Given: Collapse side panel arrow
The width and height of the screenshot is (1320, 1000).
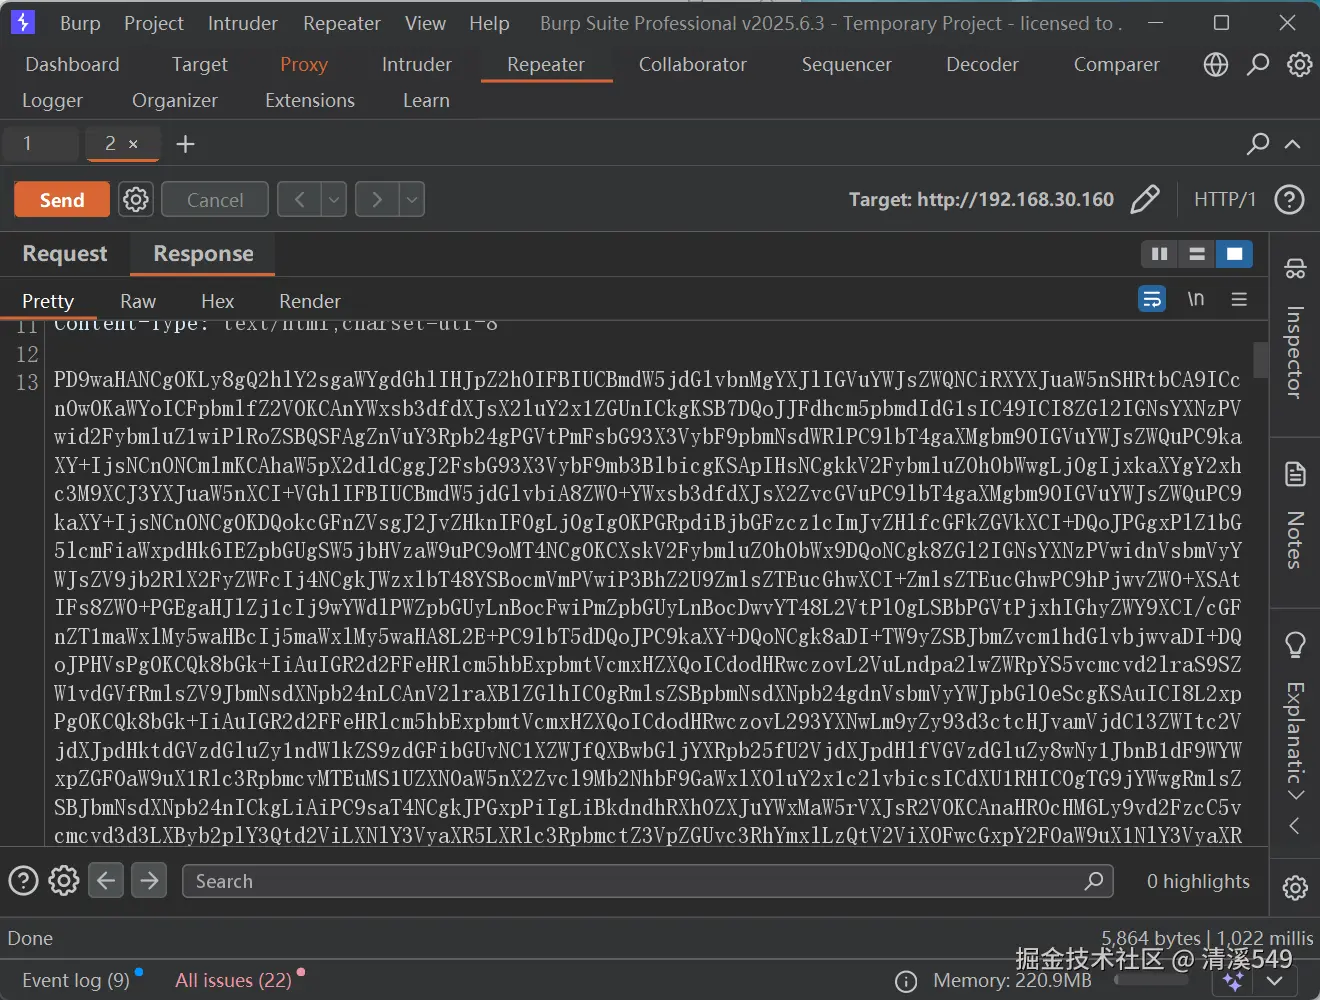Looking at the screenshot, I should coord(1294,825).
